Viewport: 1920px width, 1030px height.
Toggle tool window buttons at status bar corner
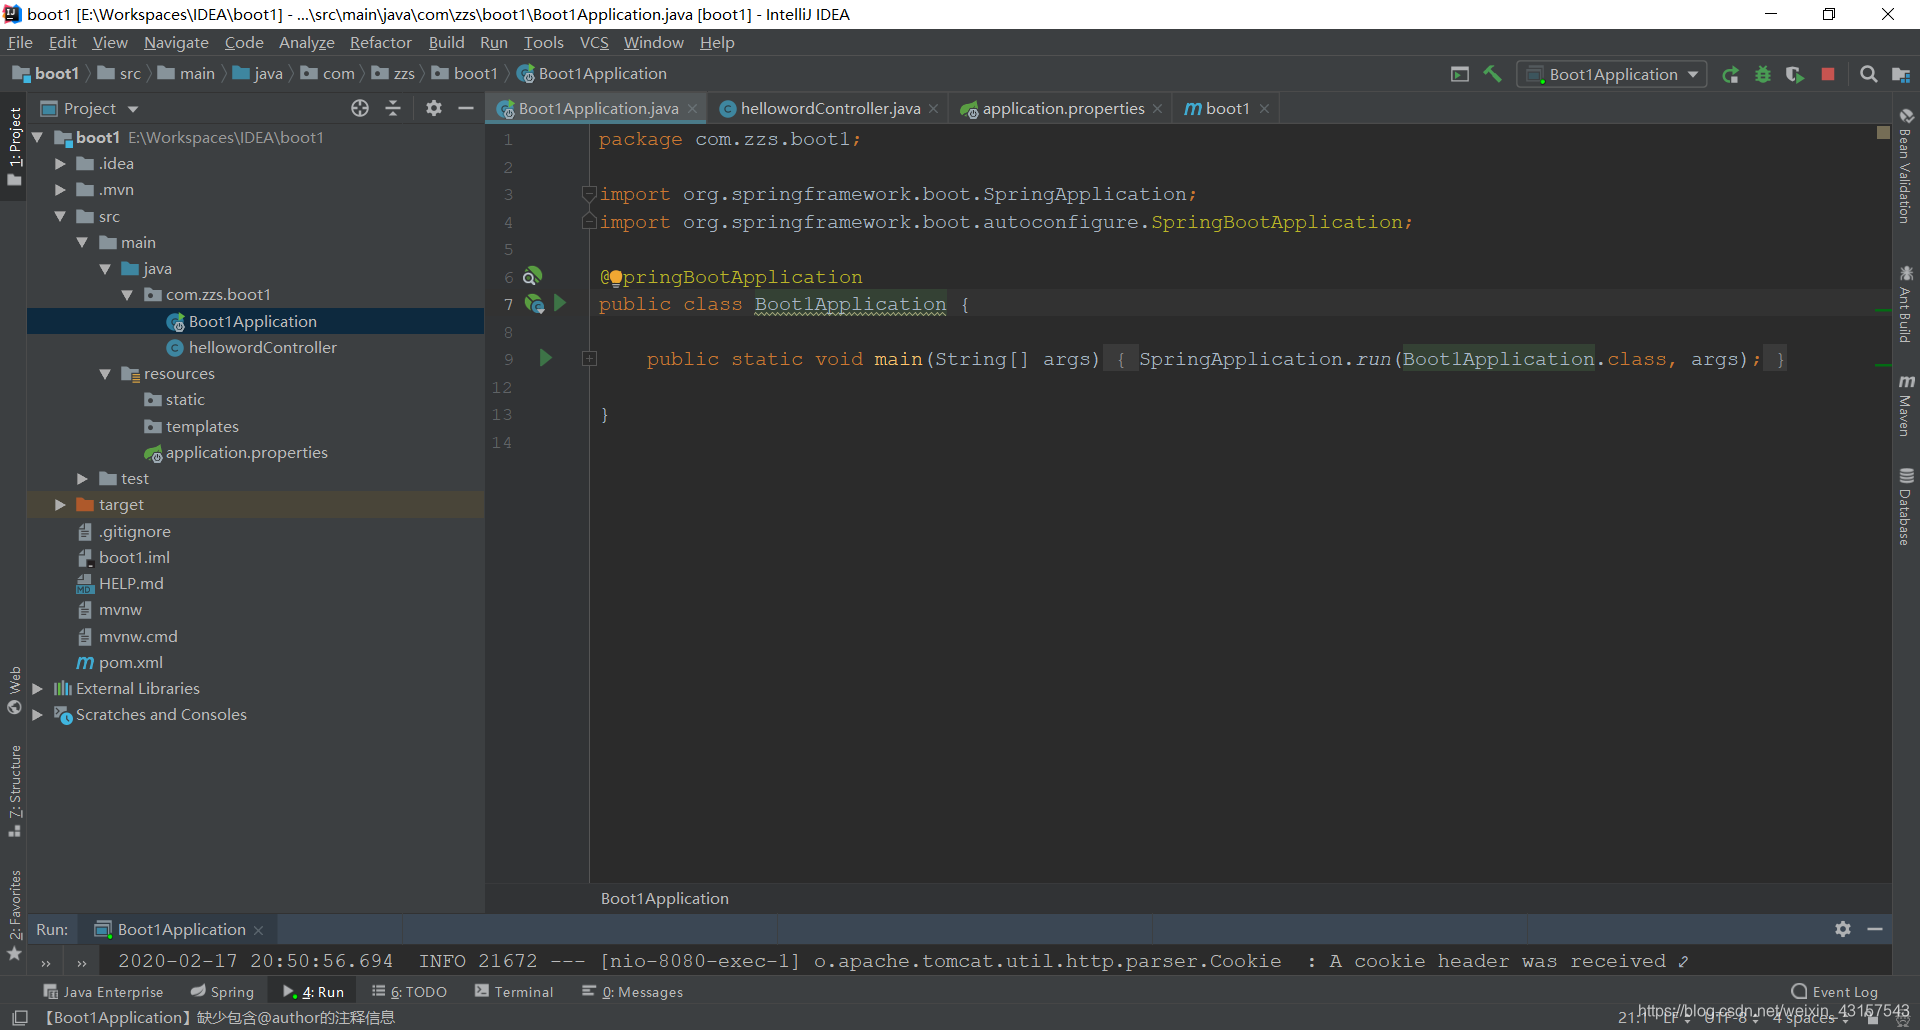tap(20, 1018)
